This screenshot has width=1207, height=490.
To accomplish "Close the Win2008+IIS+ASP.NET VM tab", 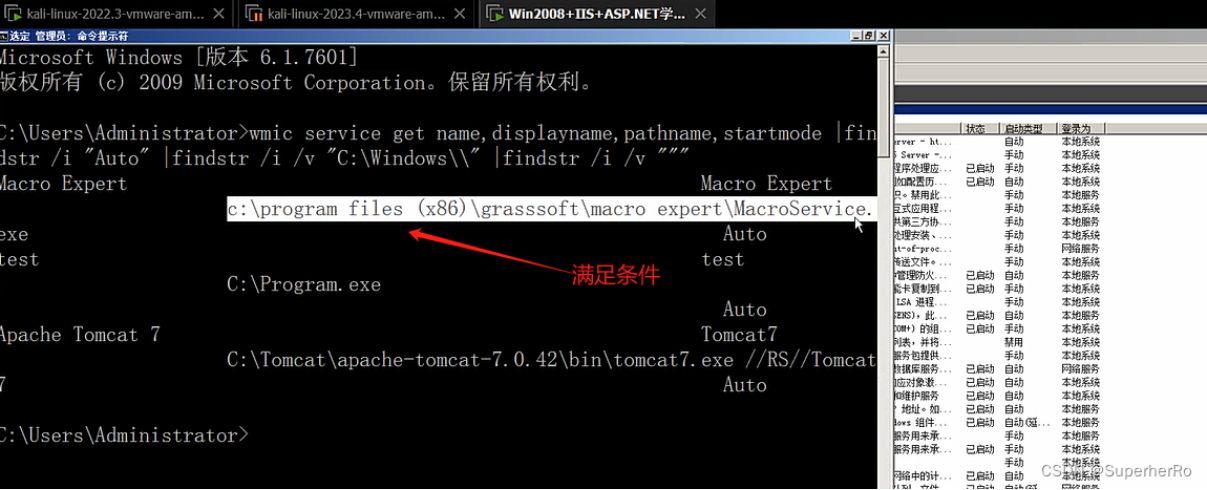I will point(701,14).
